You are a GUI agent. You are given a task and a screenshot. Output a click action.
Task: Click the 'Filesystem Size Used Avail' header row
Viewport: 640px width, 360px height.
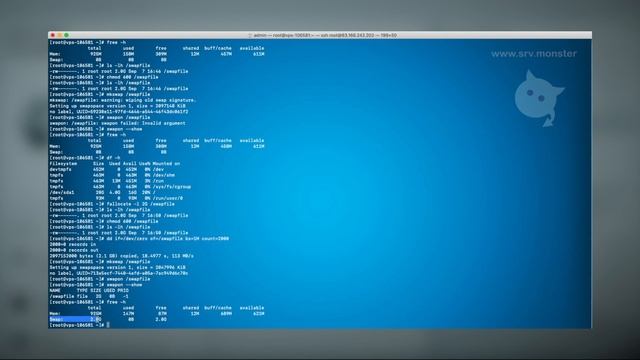(115, 164)
